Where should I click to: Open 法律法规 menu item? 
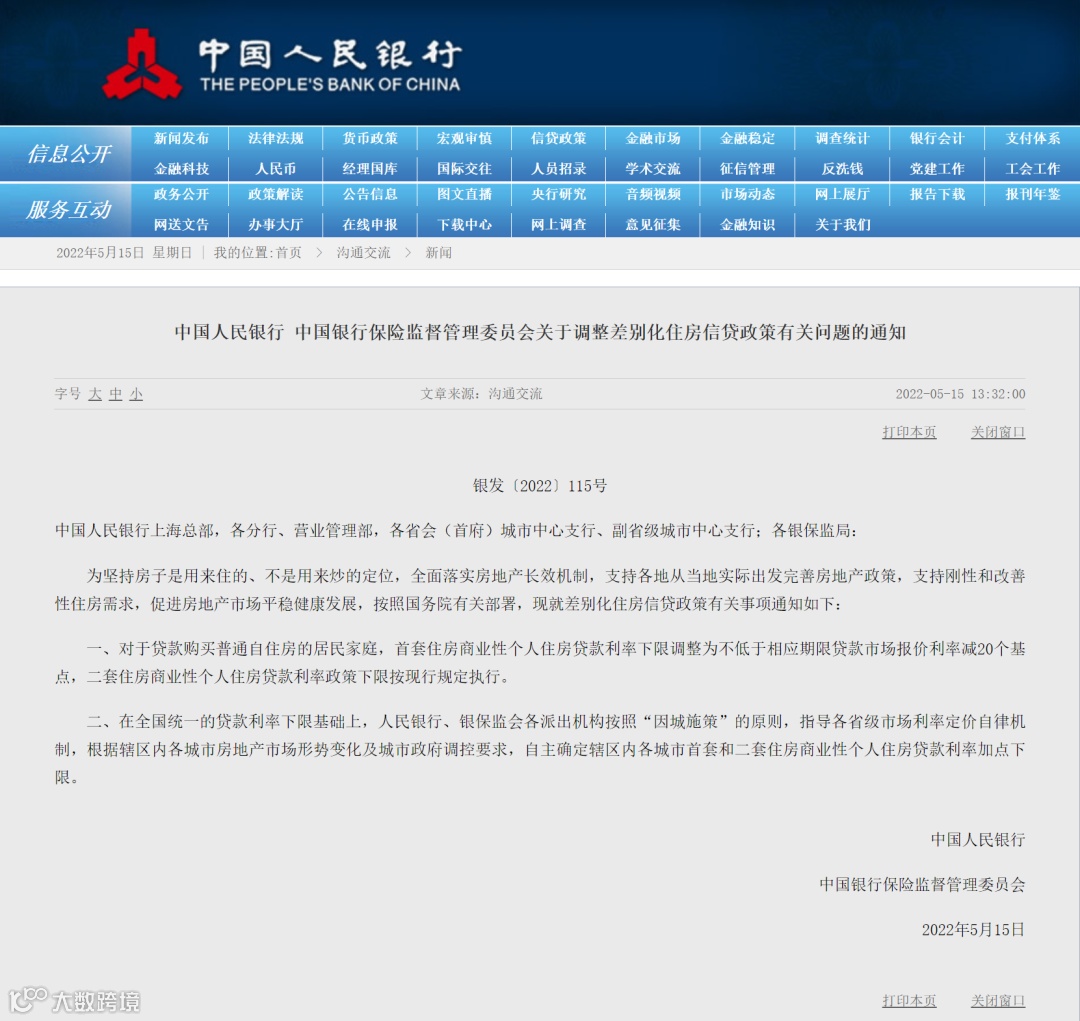[276, 138]
